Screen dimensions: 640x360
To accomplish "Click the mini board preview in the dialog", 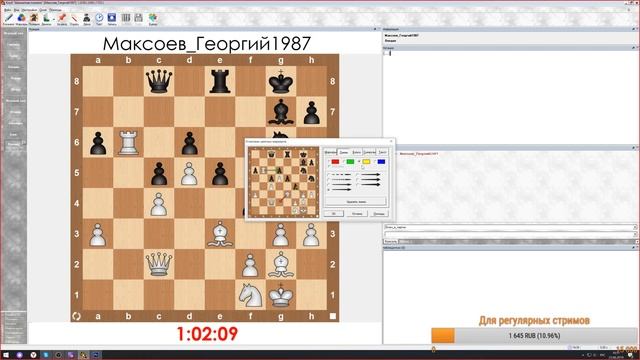I will [x=284, y=182].
